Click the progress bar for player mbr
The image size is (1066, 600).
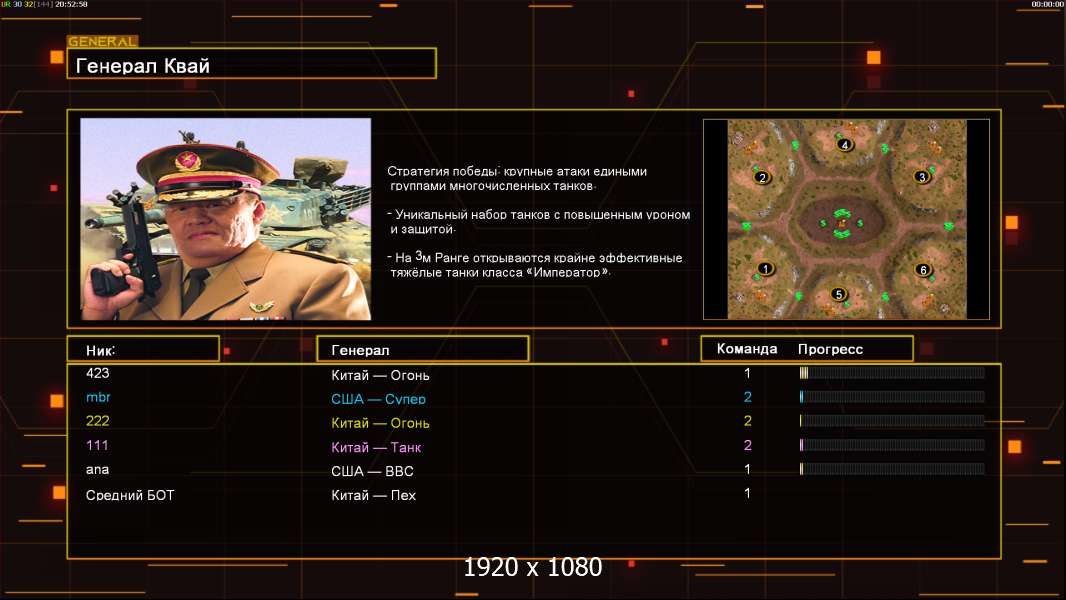point(892,397)
